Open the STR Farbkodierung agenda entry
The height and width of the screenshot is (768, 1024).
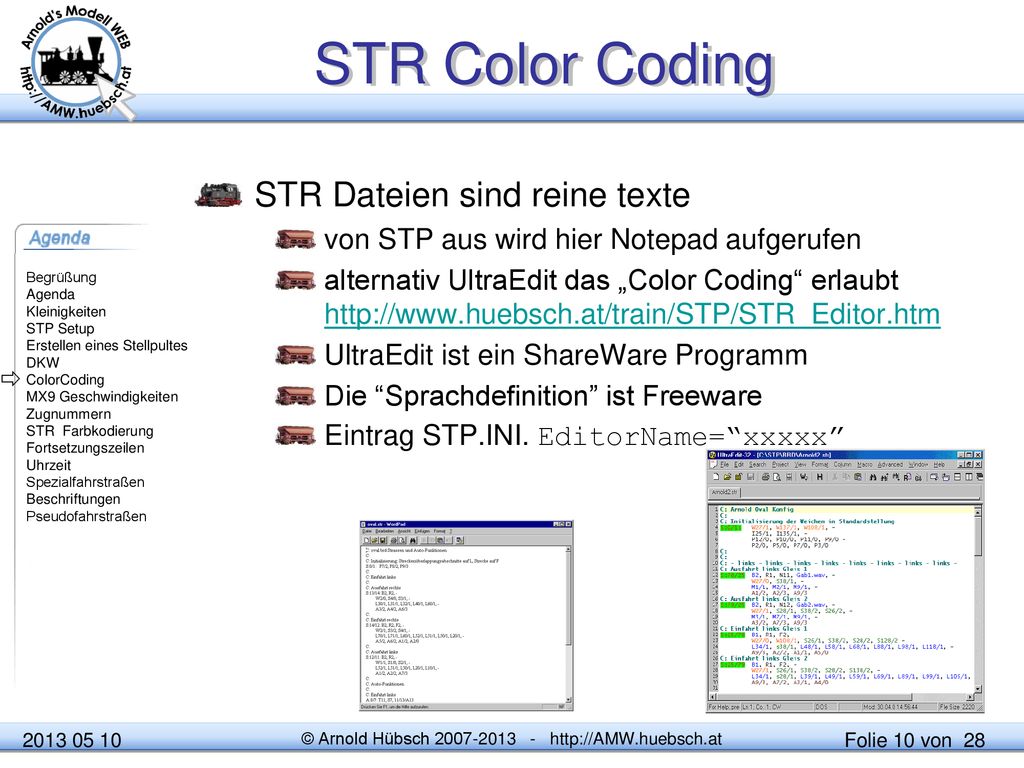tap(90, 431)
